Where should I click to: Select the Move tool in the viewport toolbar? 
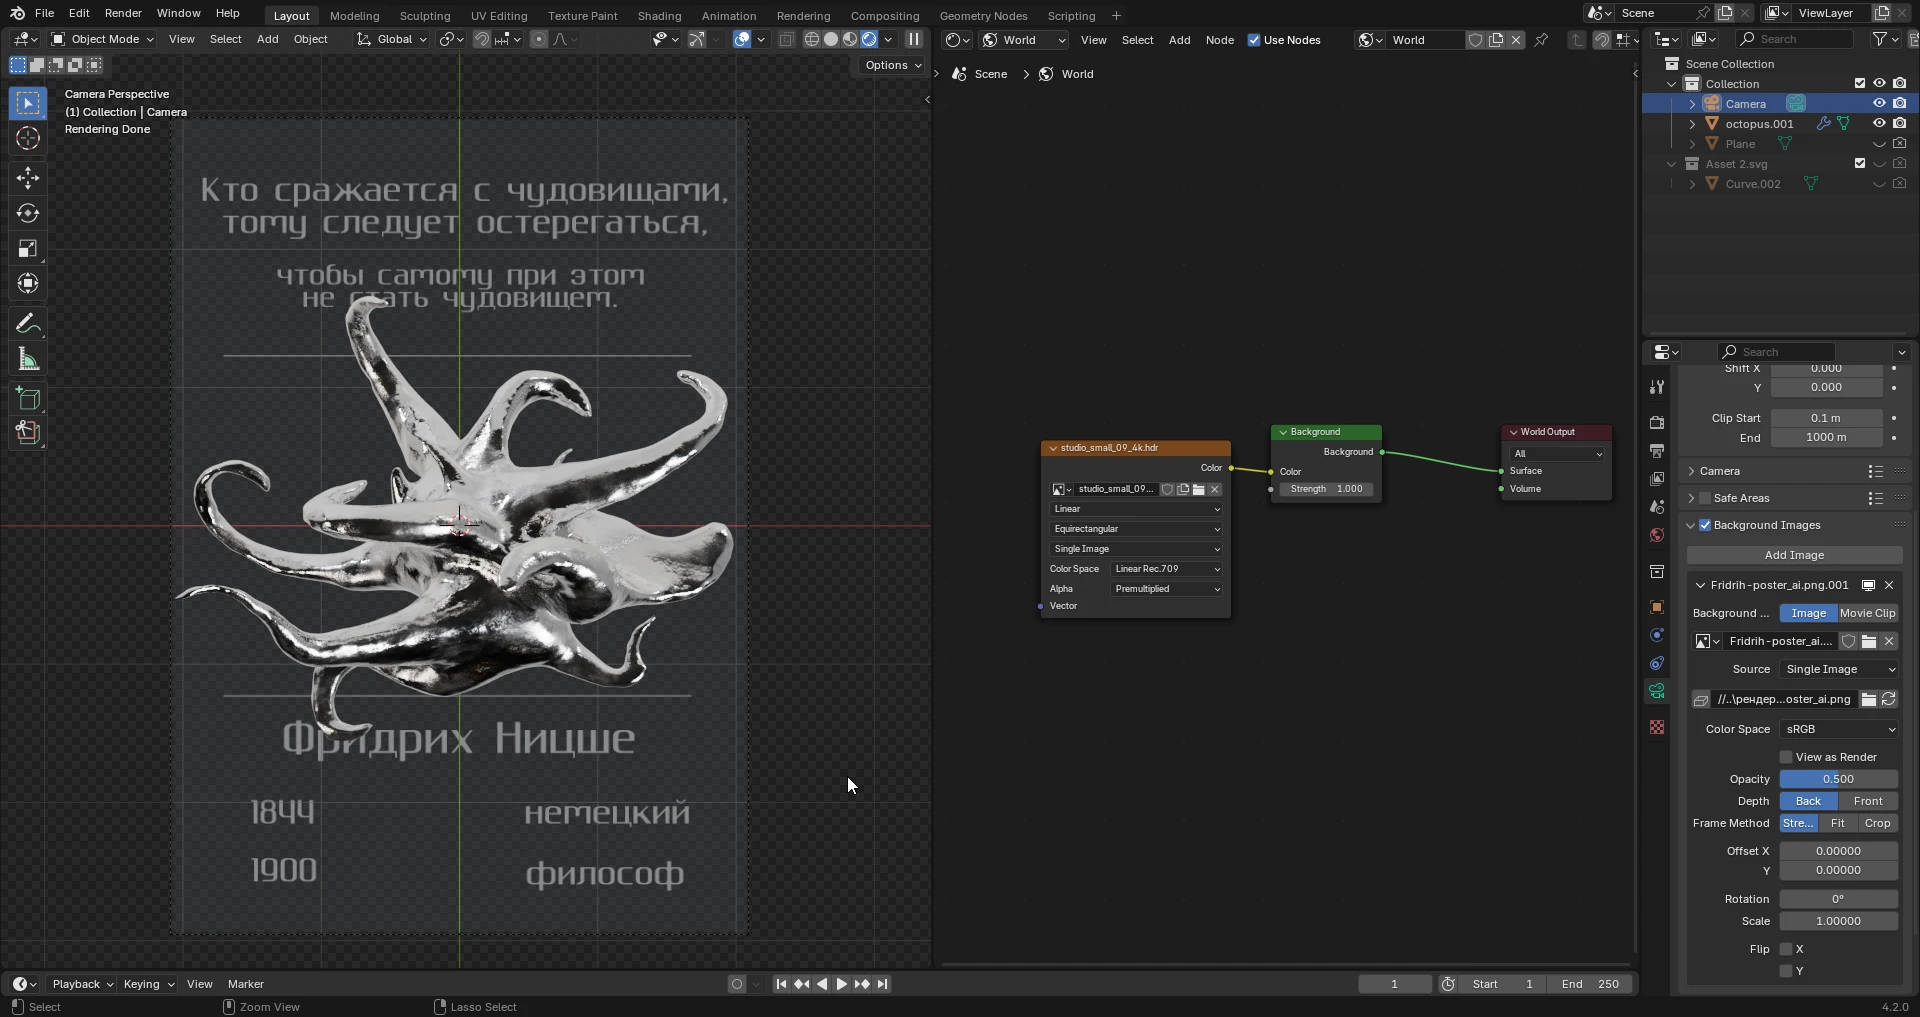click(x=28, y=178)
